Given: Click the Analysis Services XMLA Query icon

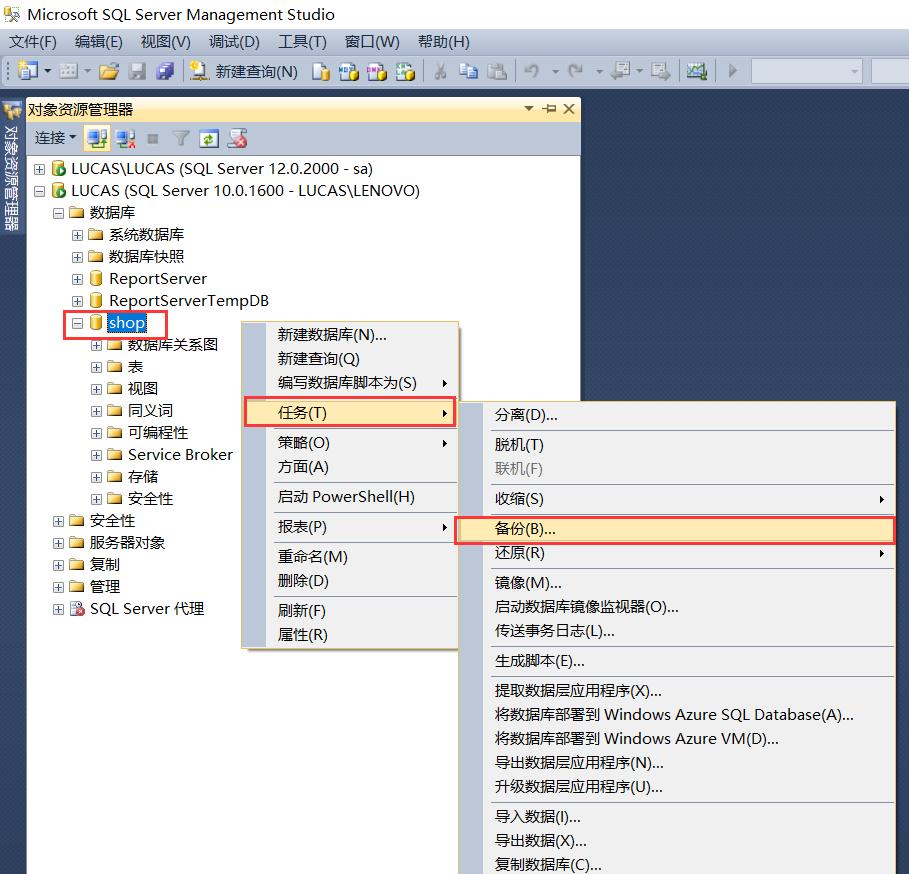Looking at the screenshot, I should (405, 71).
